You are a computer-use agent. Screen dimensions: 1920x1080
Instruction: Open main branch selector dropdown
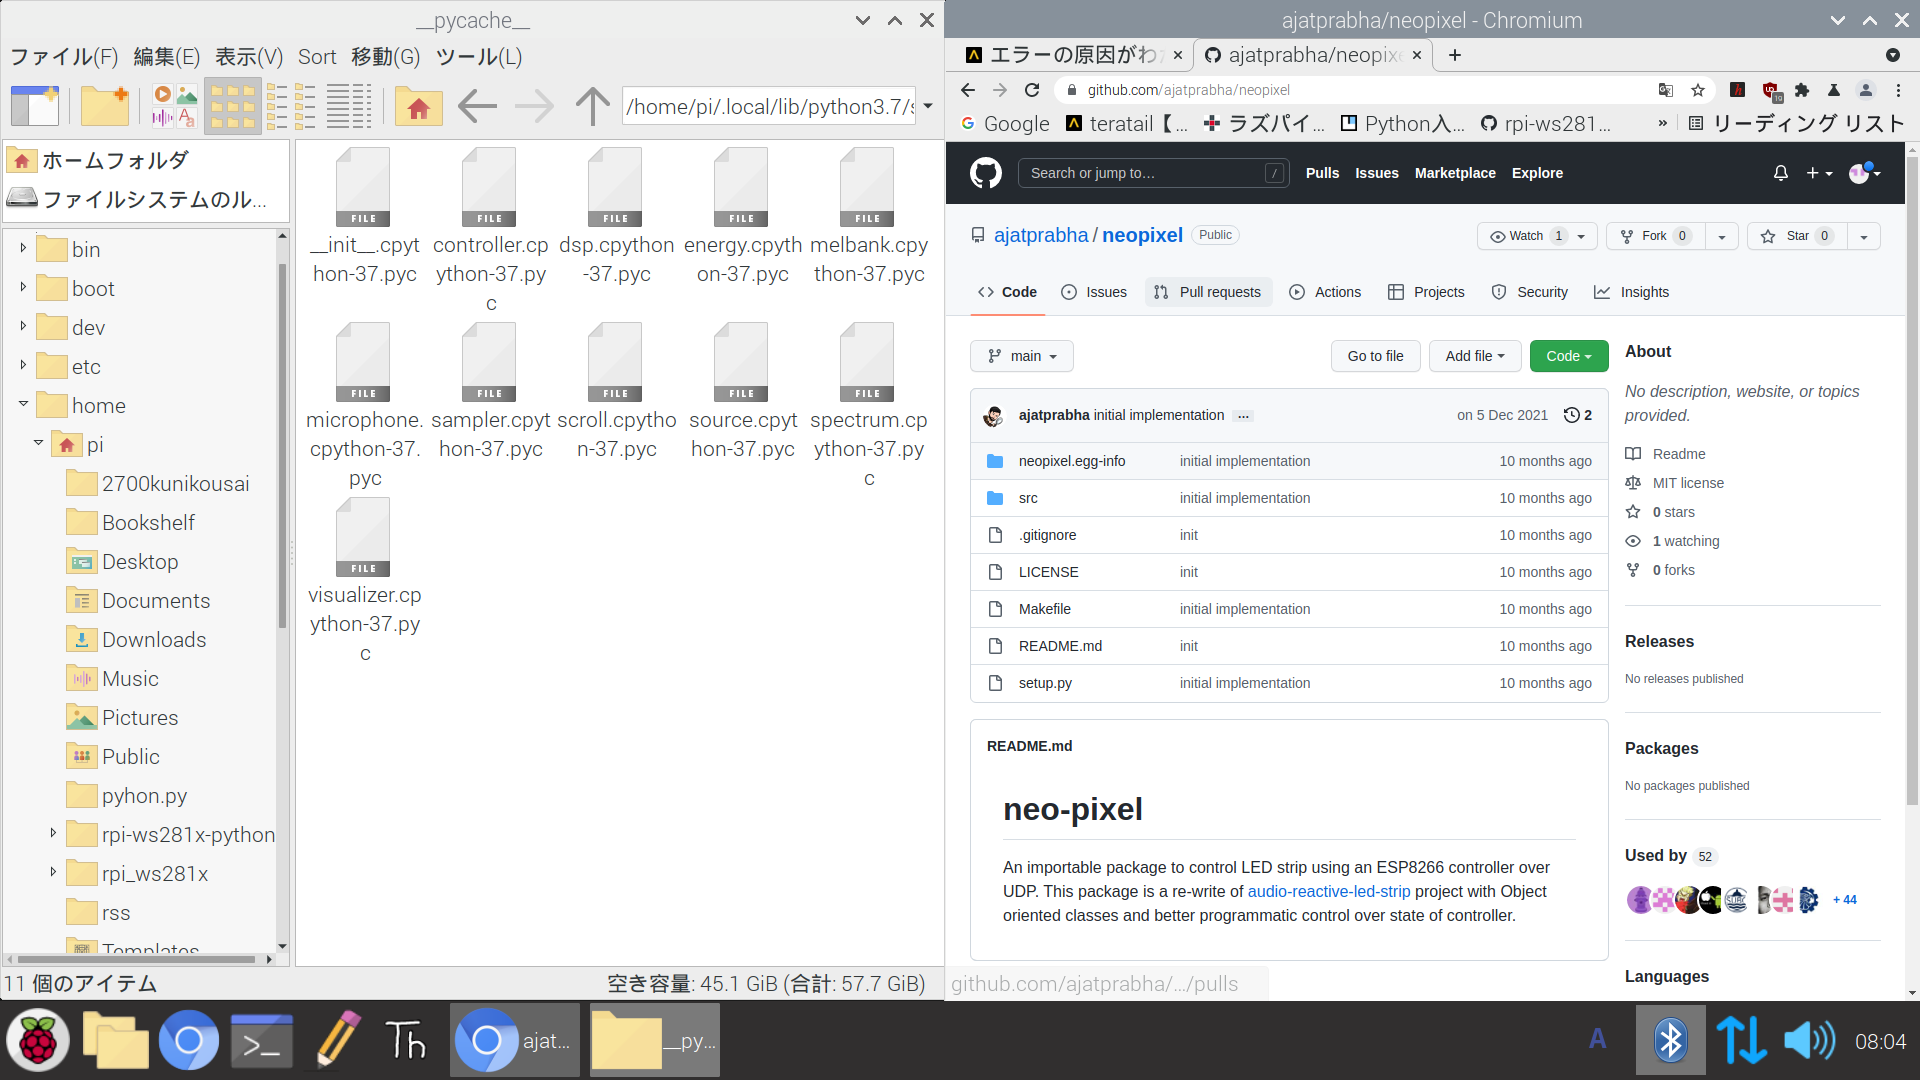coord(1021,356)
